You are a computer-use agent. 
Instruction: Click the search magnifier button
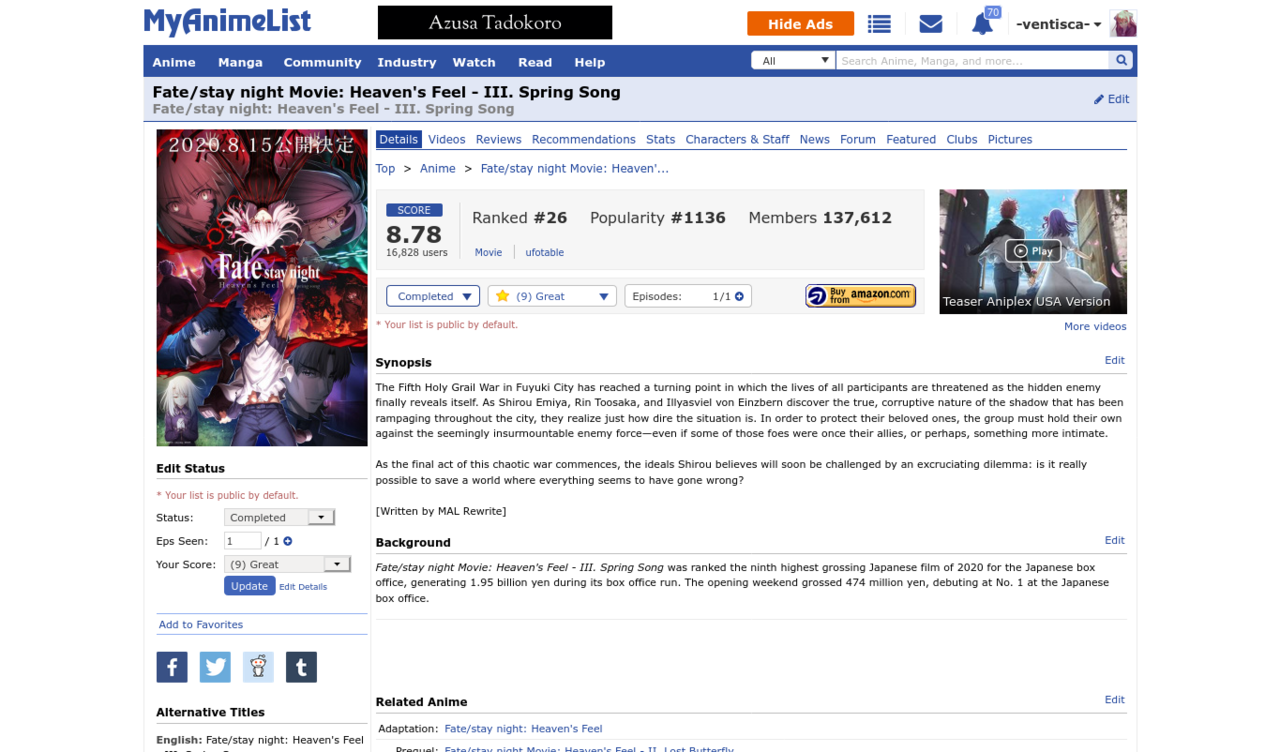[x=1122, y=61]
